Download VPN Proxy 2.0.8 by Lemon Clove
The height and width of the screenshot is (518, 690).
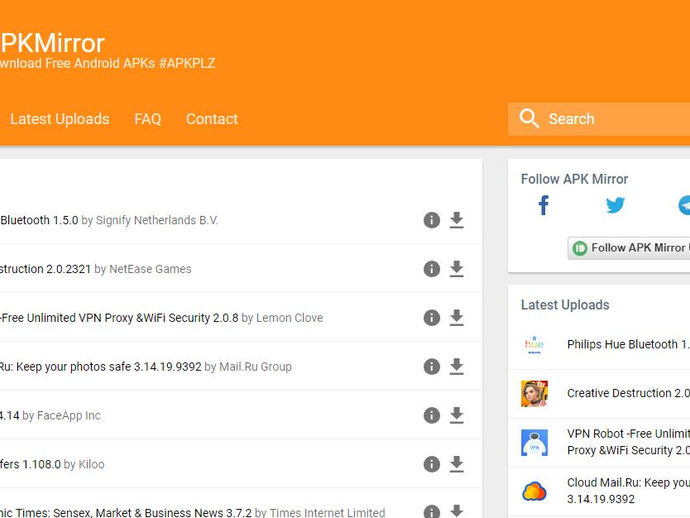click(x=456, y=317)
